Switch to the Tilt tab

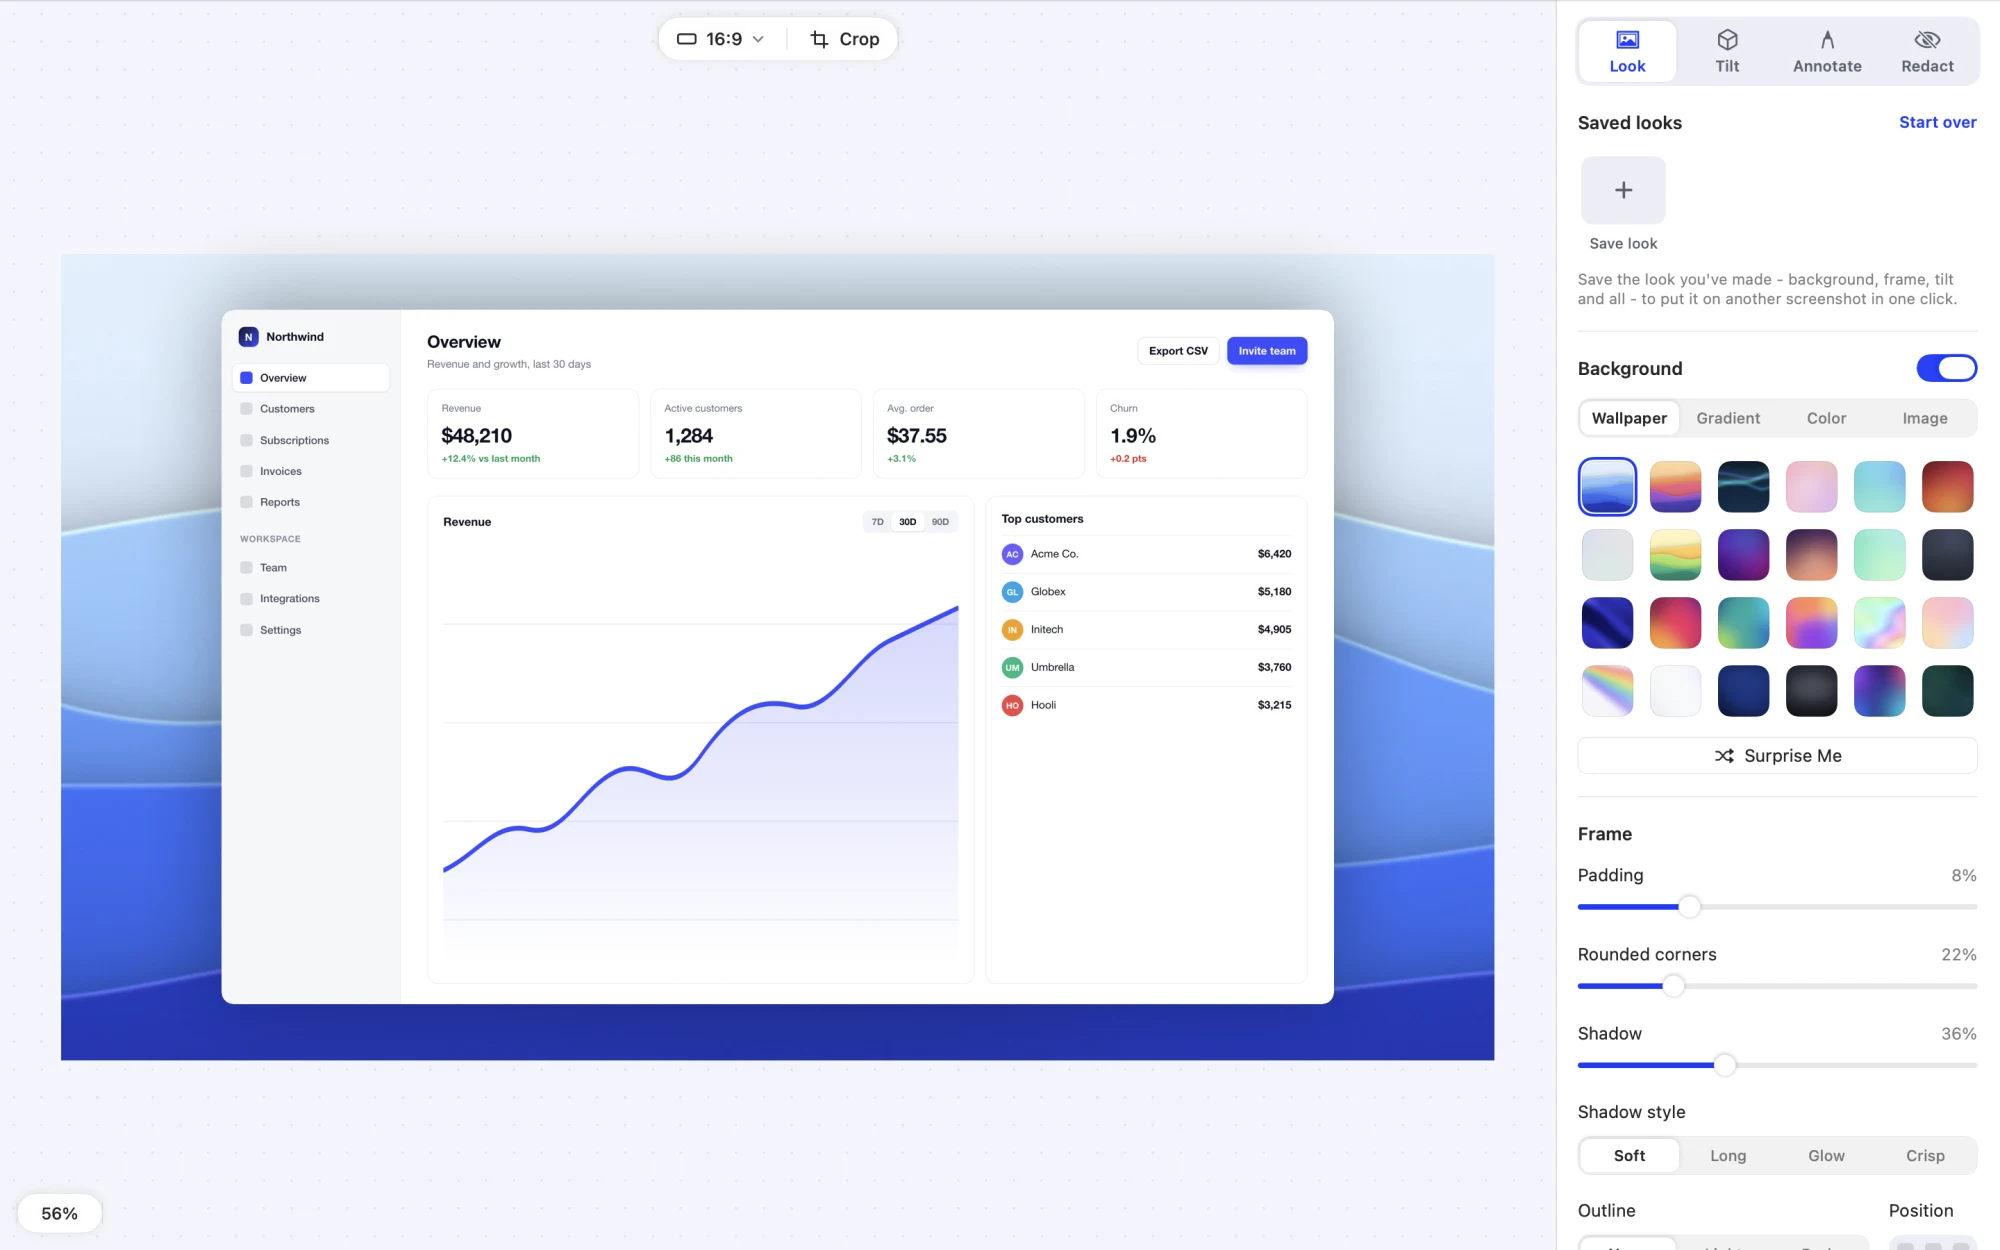1727,51
